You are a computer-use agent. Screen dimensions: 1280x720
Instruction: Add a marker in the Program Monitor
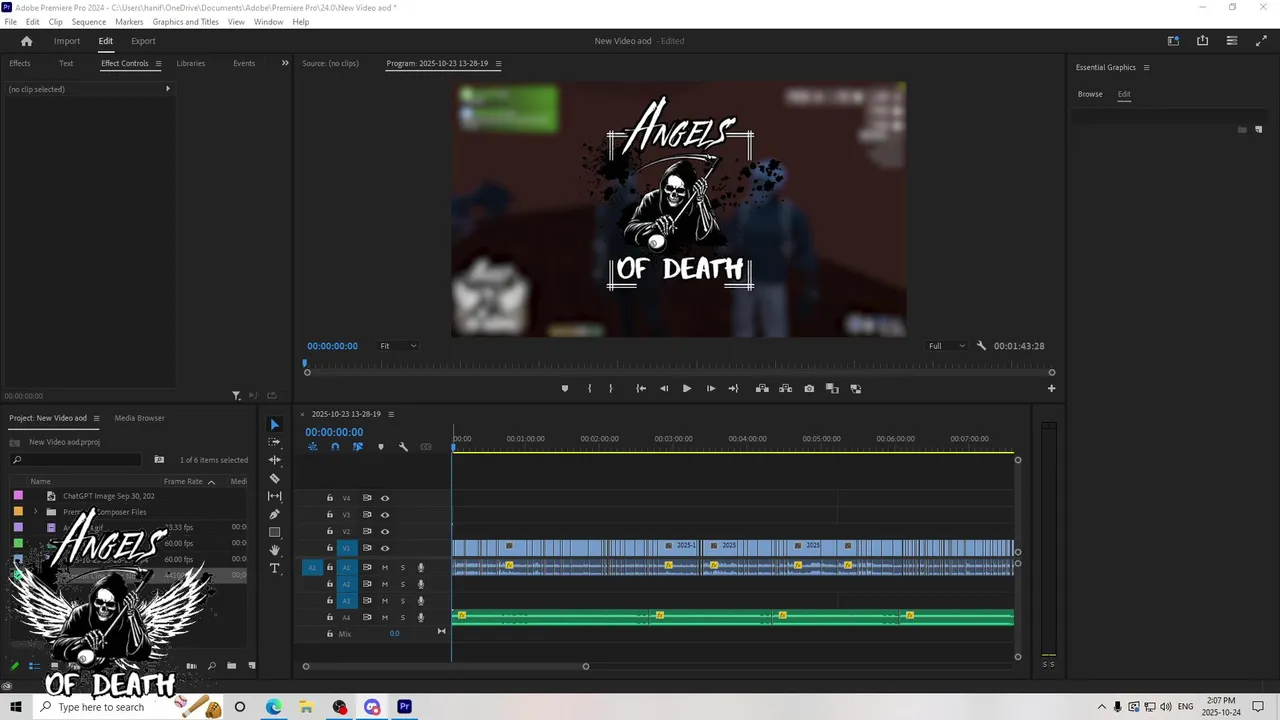tap(565, 388)
